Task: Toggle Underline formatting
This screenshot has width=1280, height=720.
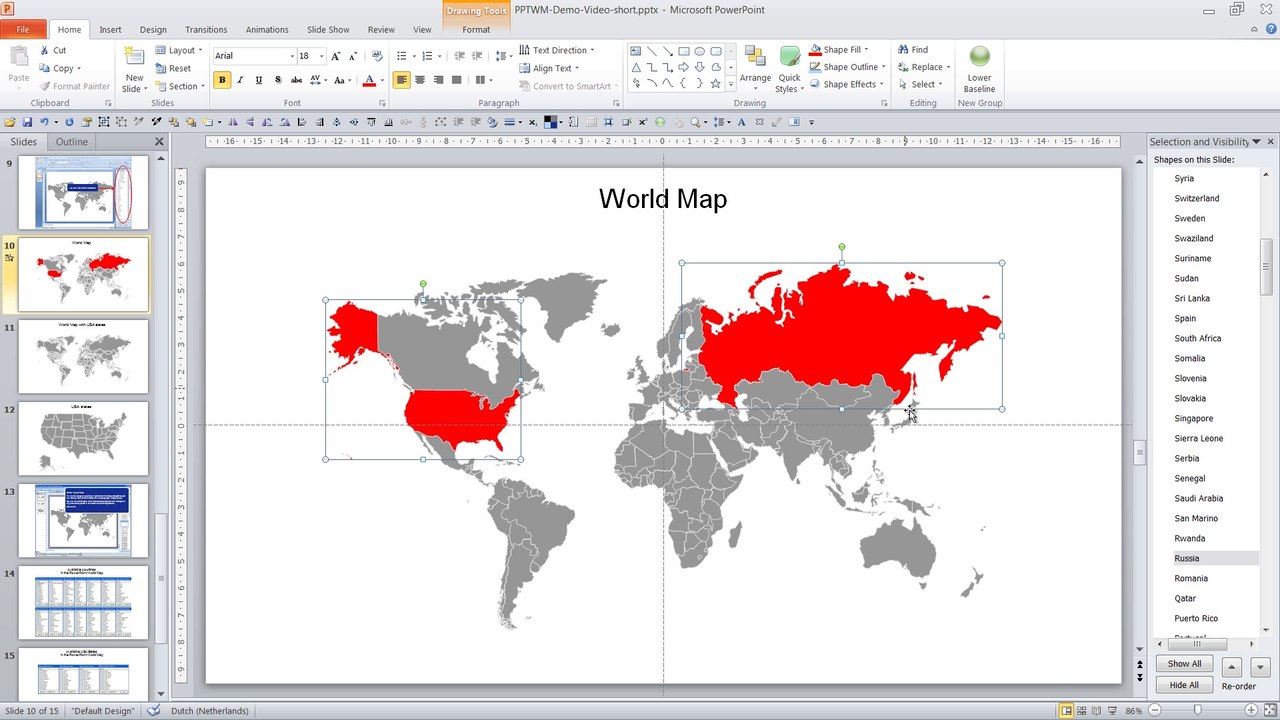Action: (x=259, y=80)
